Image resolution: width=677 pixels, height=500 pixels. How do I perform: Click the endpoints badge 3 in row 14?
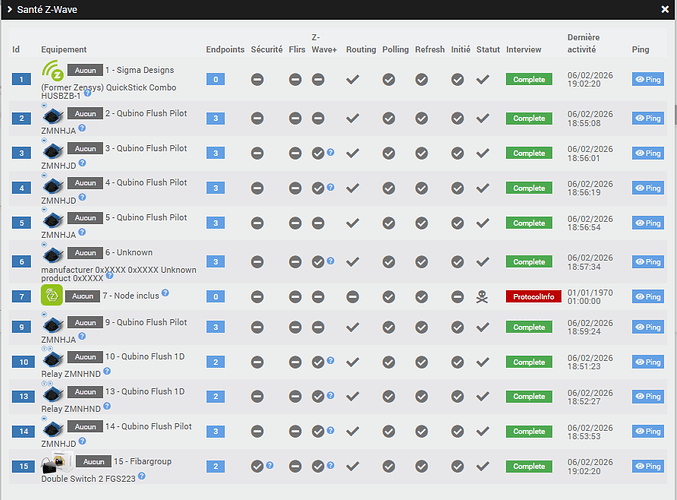(215, 431)
